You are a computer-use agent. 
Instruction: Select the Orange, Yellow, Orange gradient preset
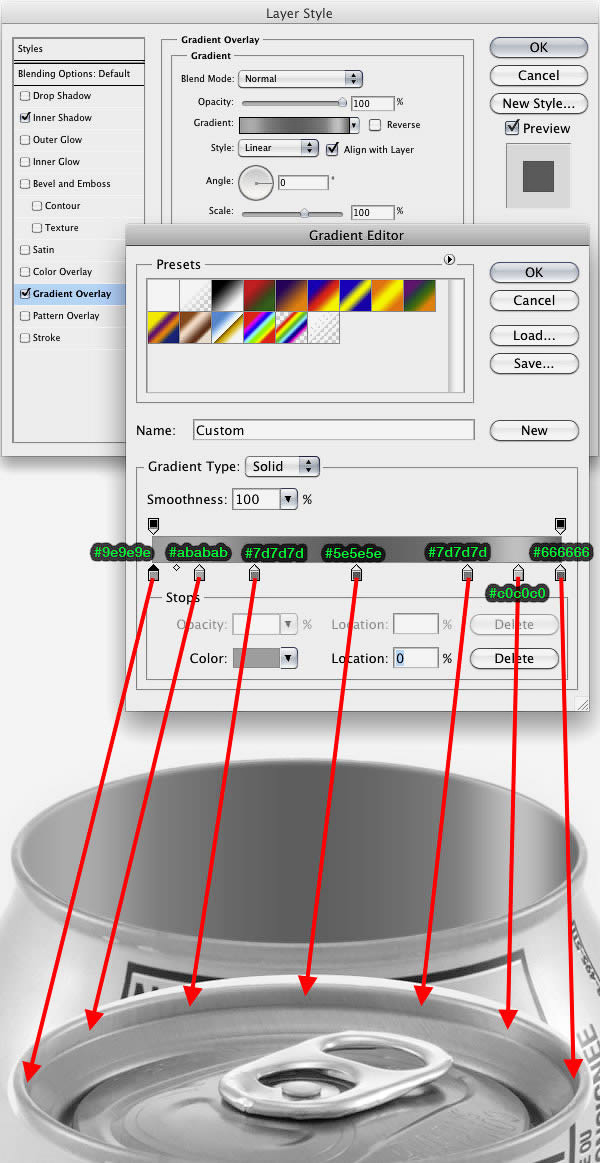386,295
